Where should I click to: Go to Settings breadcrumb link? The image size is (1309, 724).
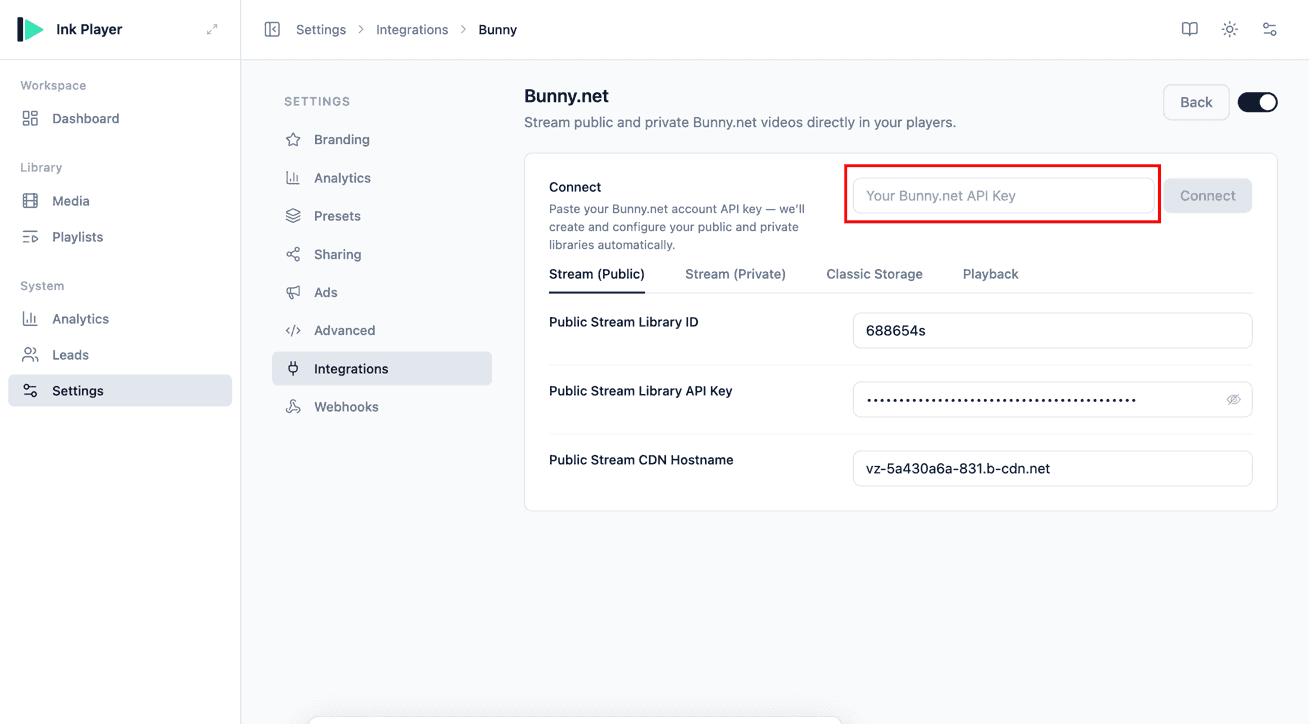pyautogui.click(x=321, y=30)
